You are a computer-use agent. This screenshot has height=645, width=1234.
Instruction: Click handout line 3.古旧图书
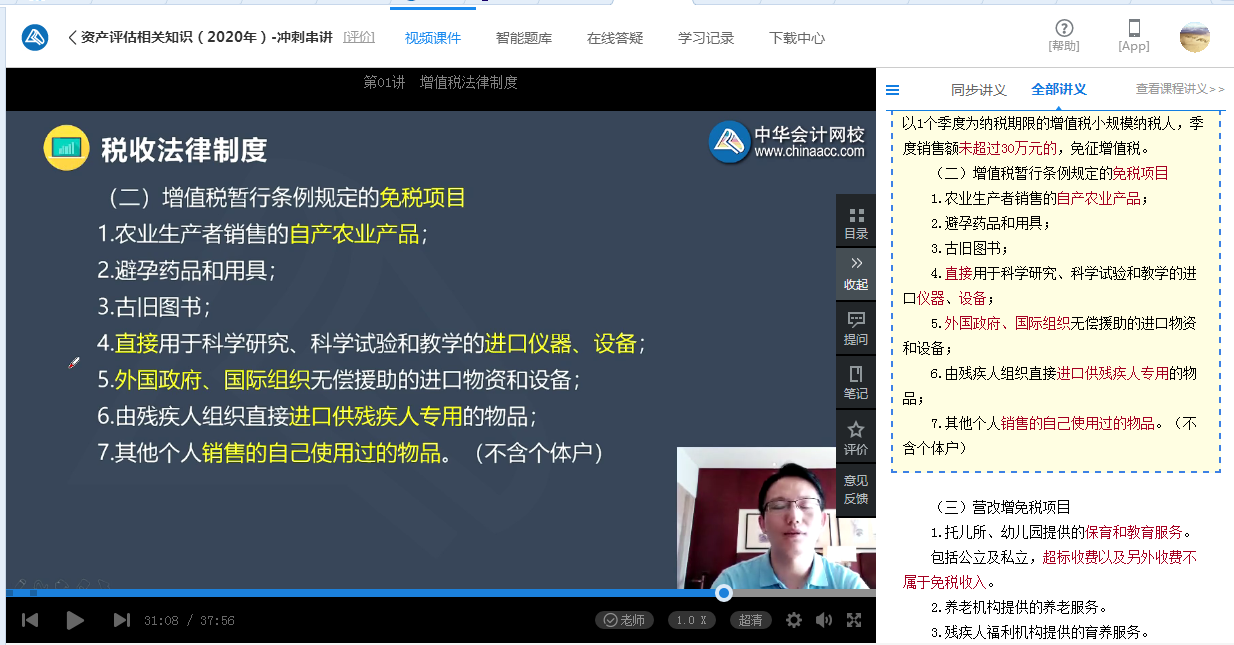tap(969, 247)
